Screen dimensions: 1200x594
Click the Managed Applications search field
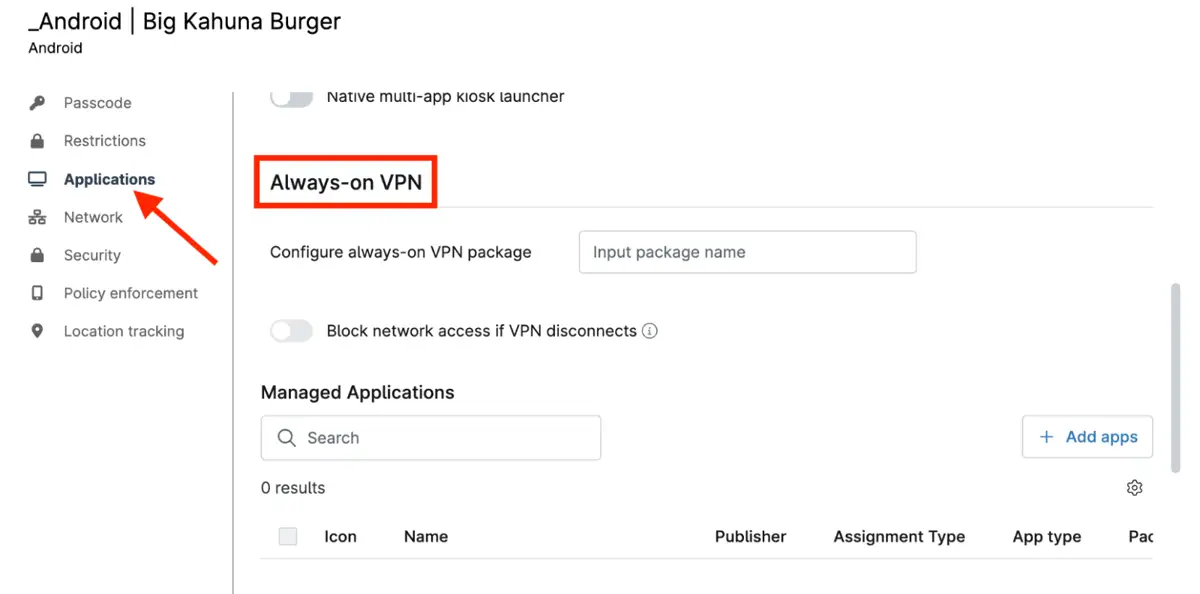[x=431, y=438]
